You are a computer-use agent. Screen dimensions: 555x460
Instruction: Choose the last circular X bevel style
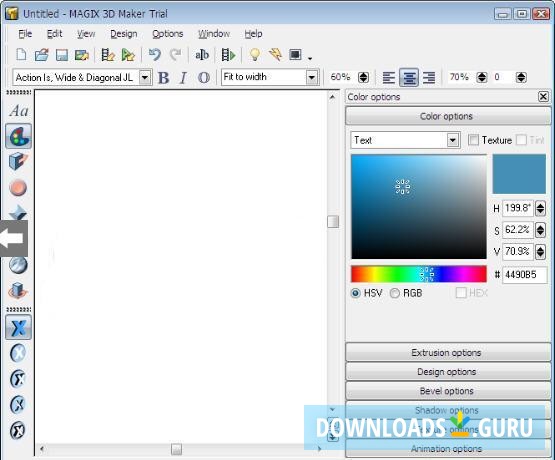[18, 430]
